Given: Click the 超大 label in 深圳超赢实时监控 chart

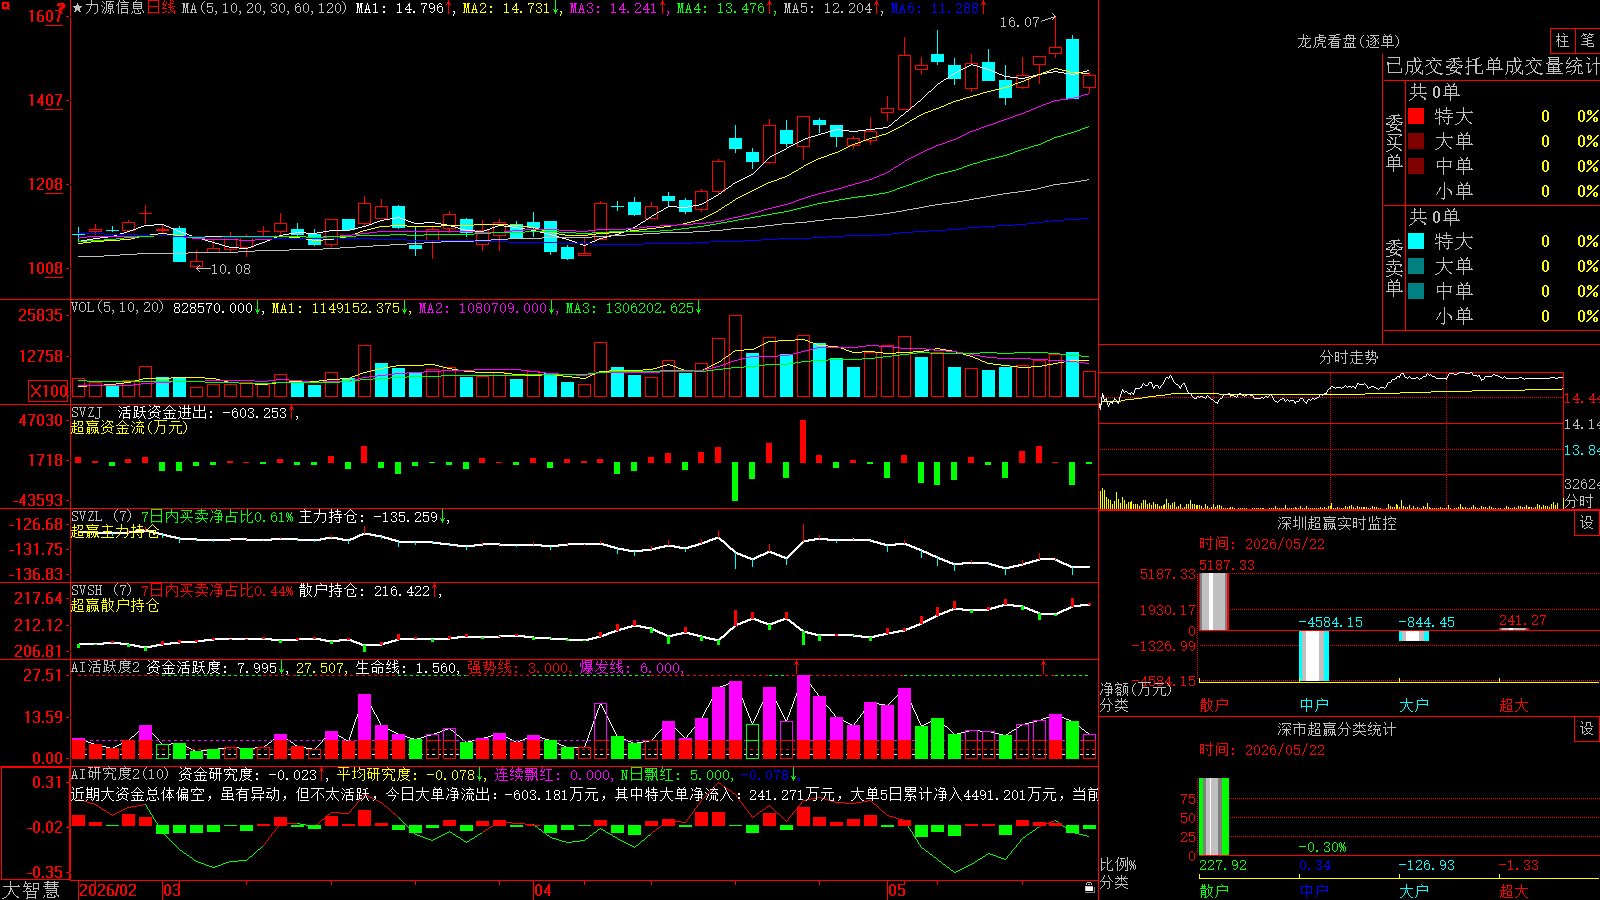Looking at the screenshot, I should click(1514, 705).
